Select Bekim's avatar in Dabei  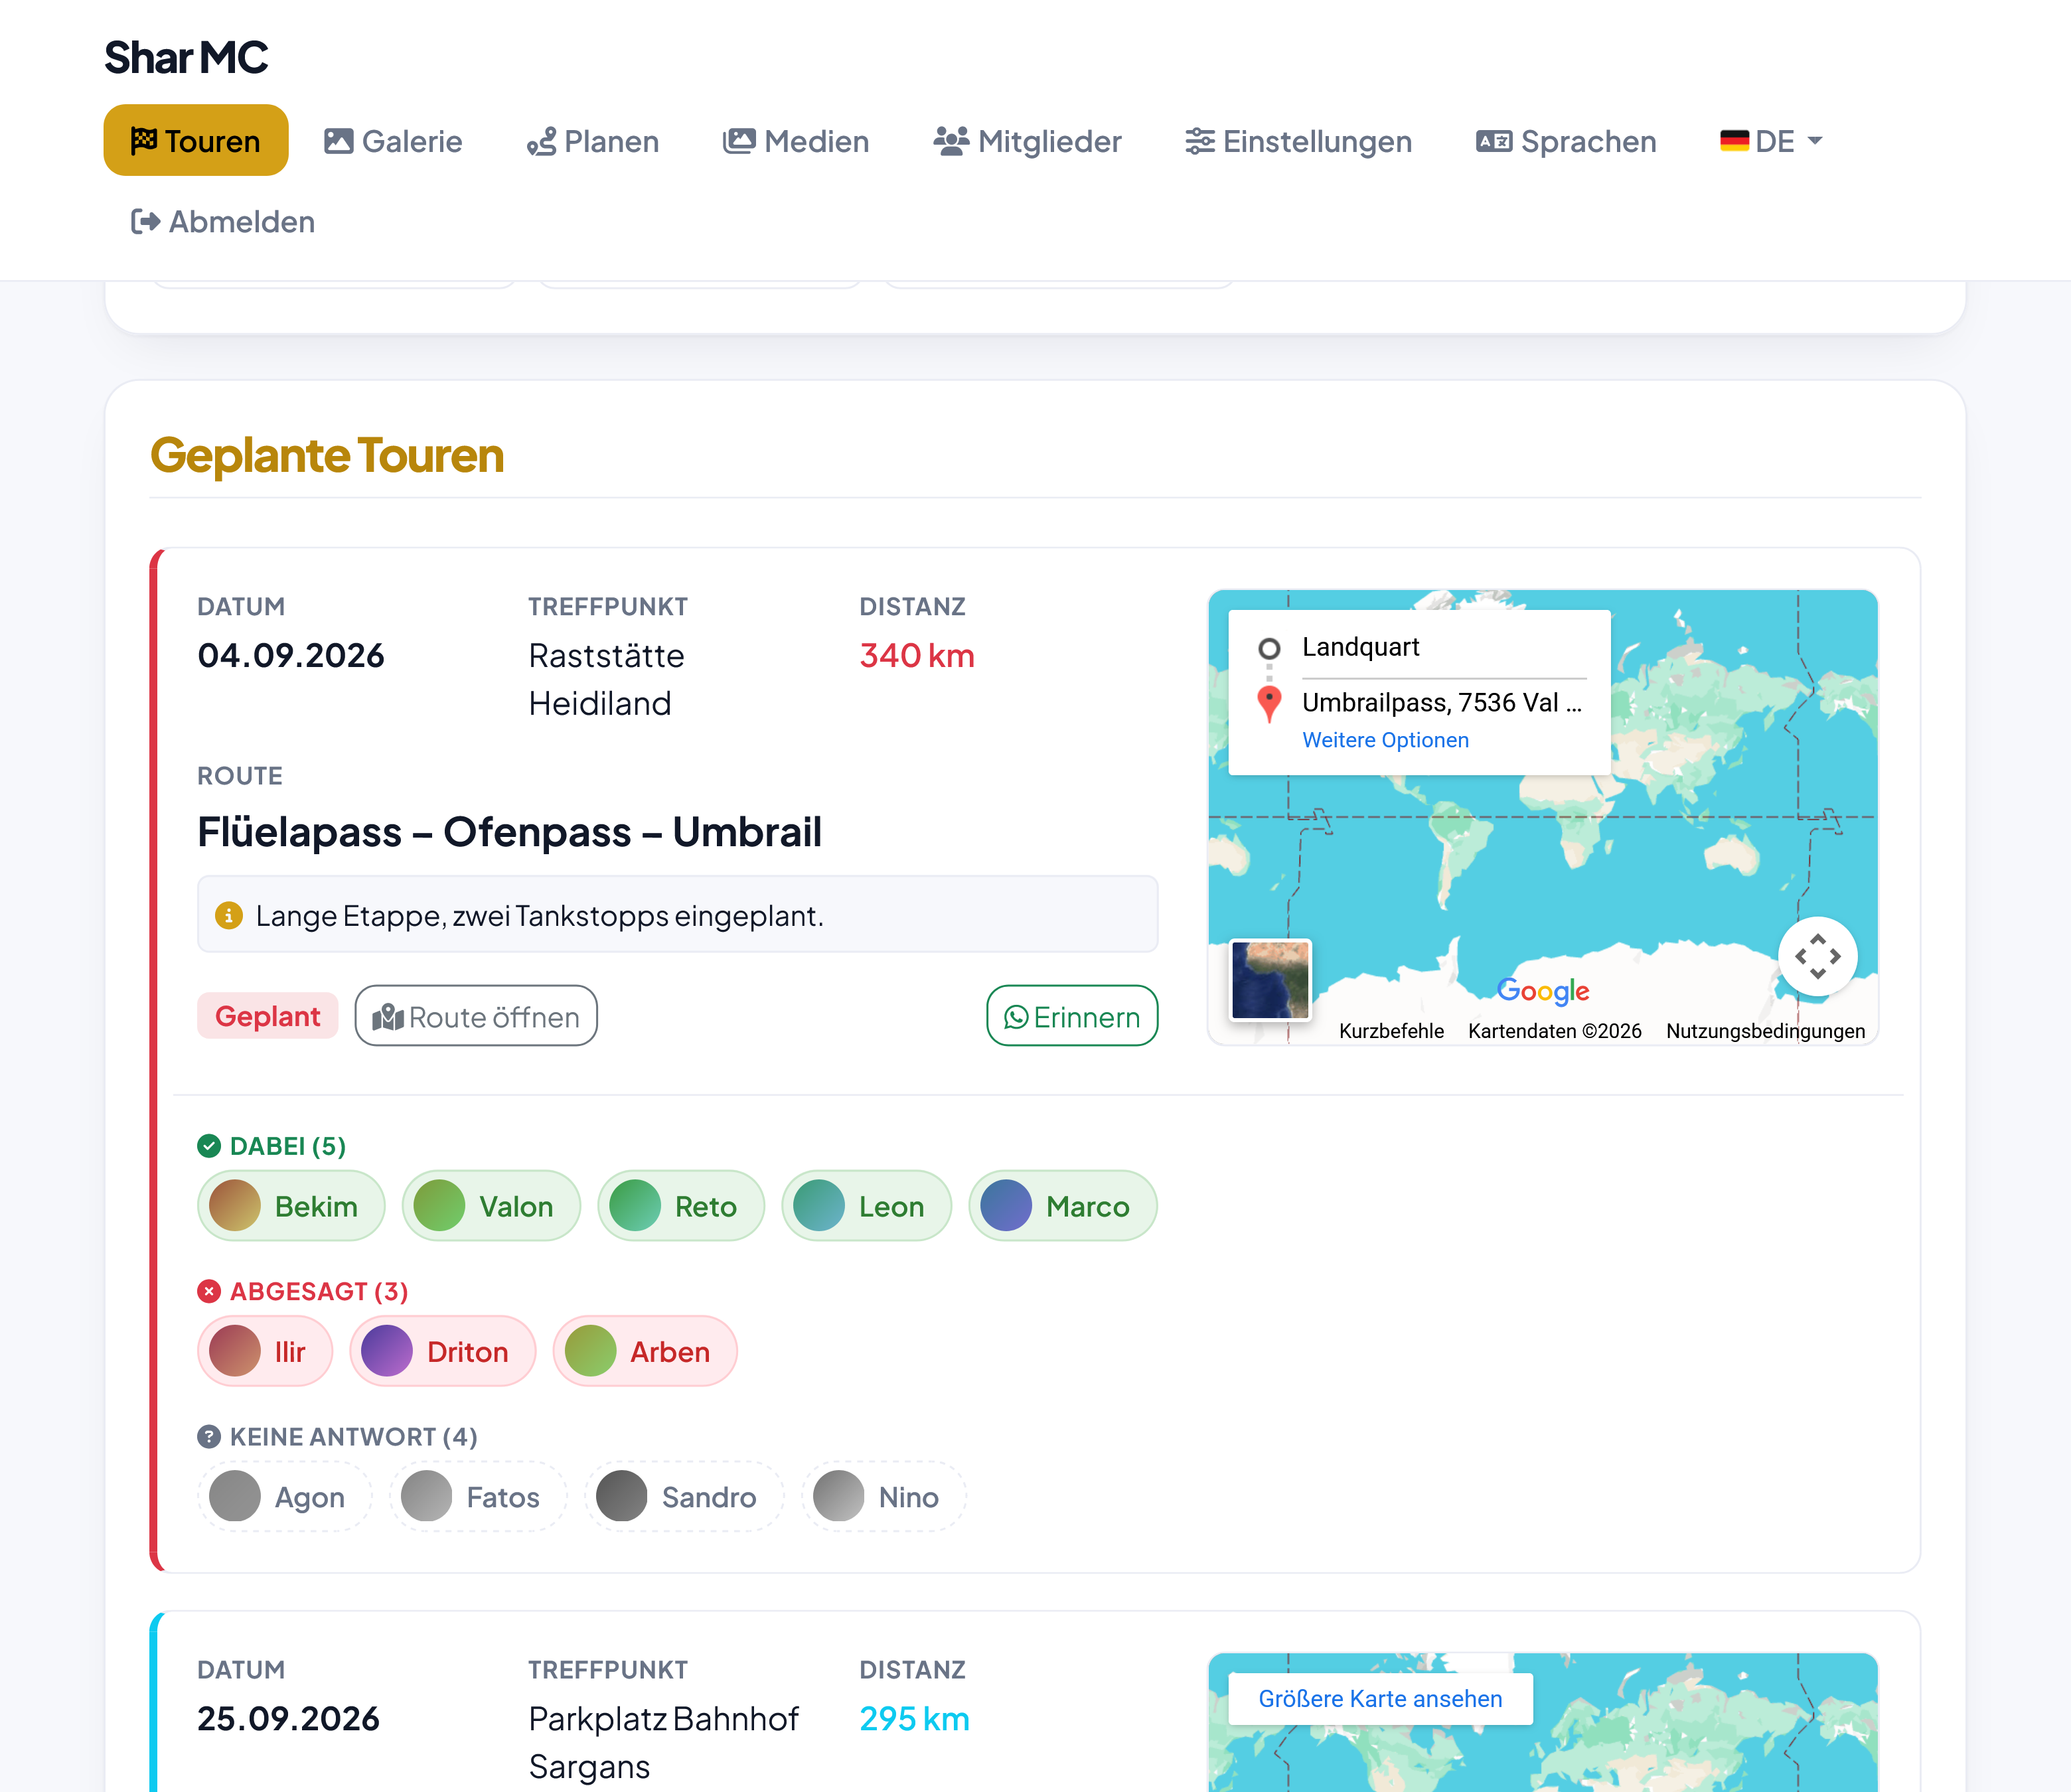click(x=235, y=1206)
